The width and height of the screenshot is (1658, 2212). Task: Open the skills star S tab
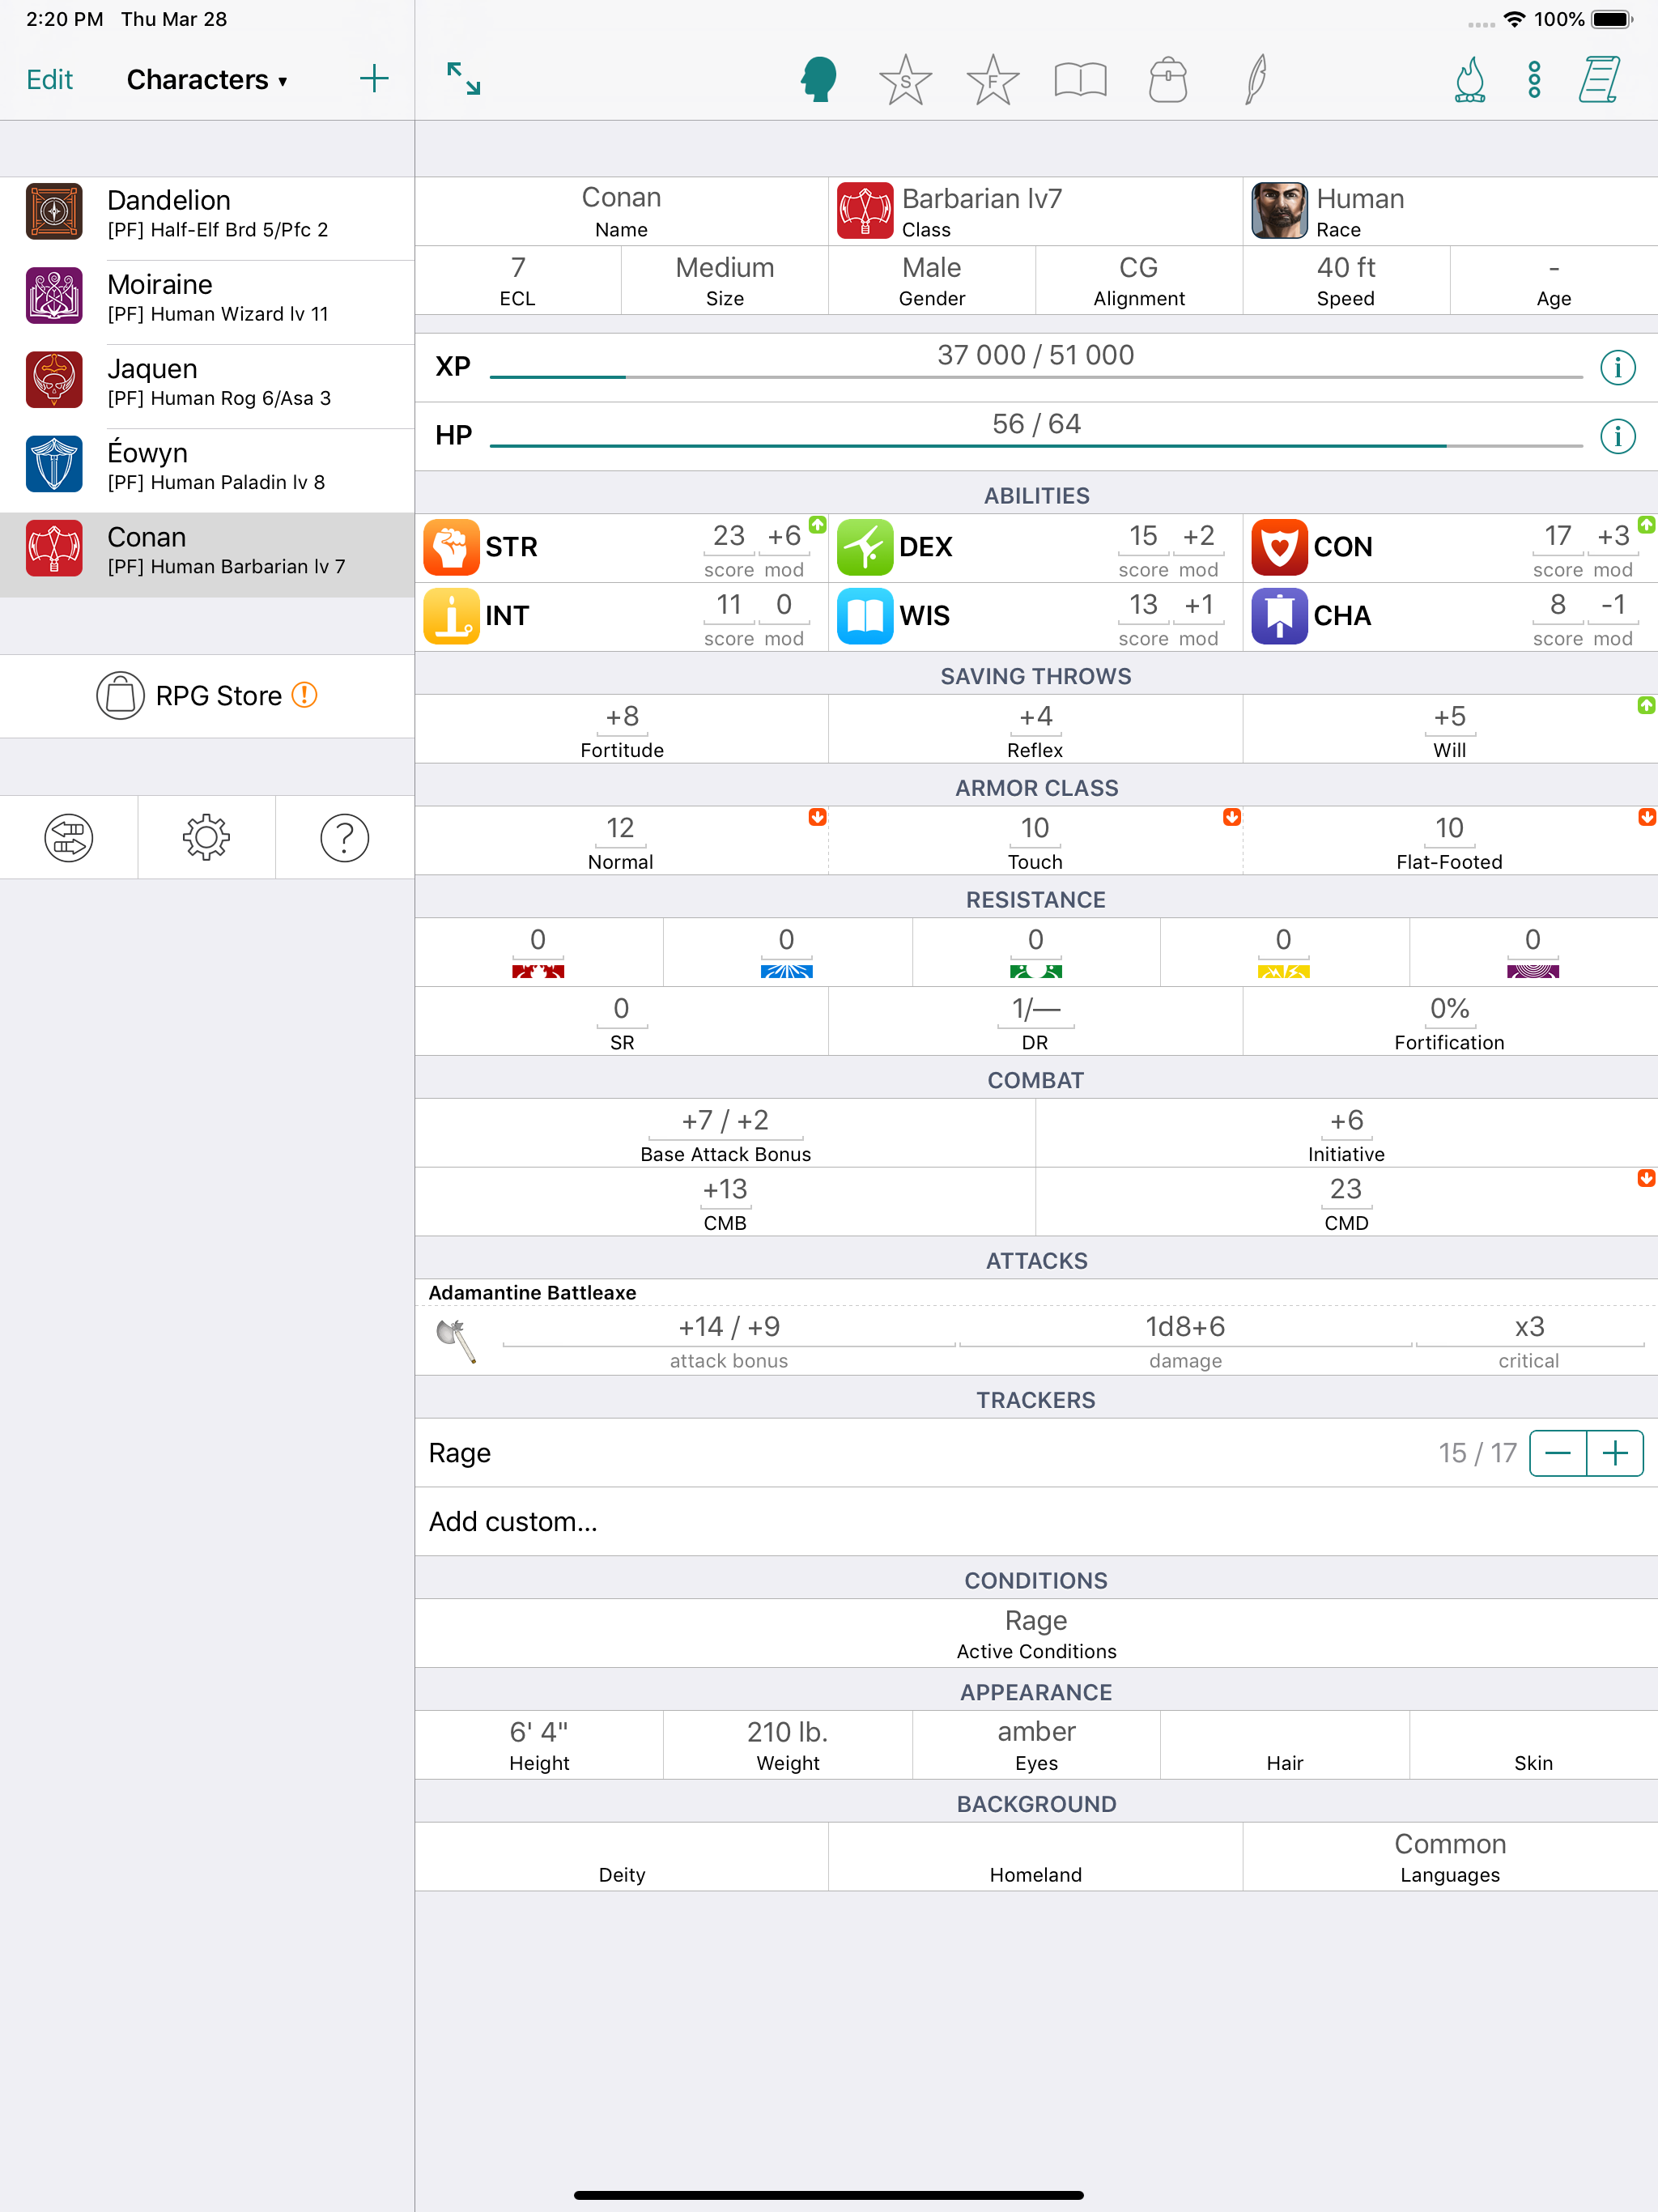click(x=905, y=79)
